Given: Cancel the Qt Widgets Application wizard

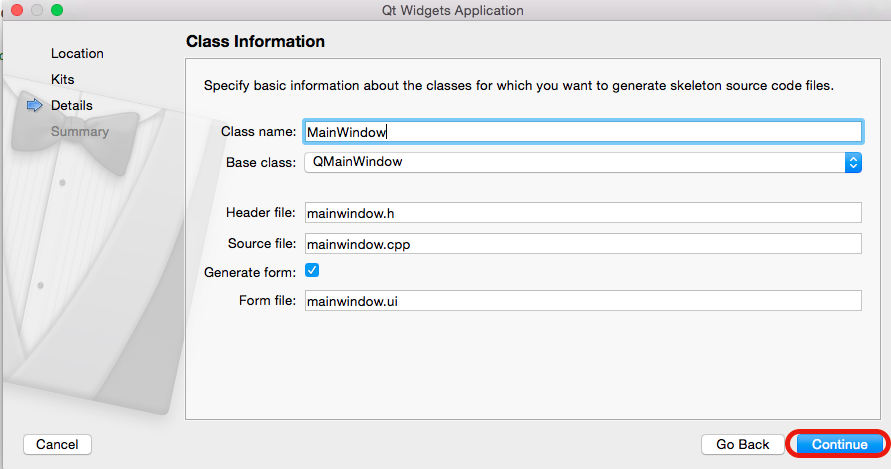Looking at the screenshot, I should [x=57, y=444].
